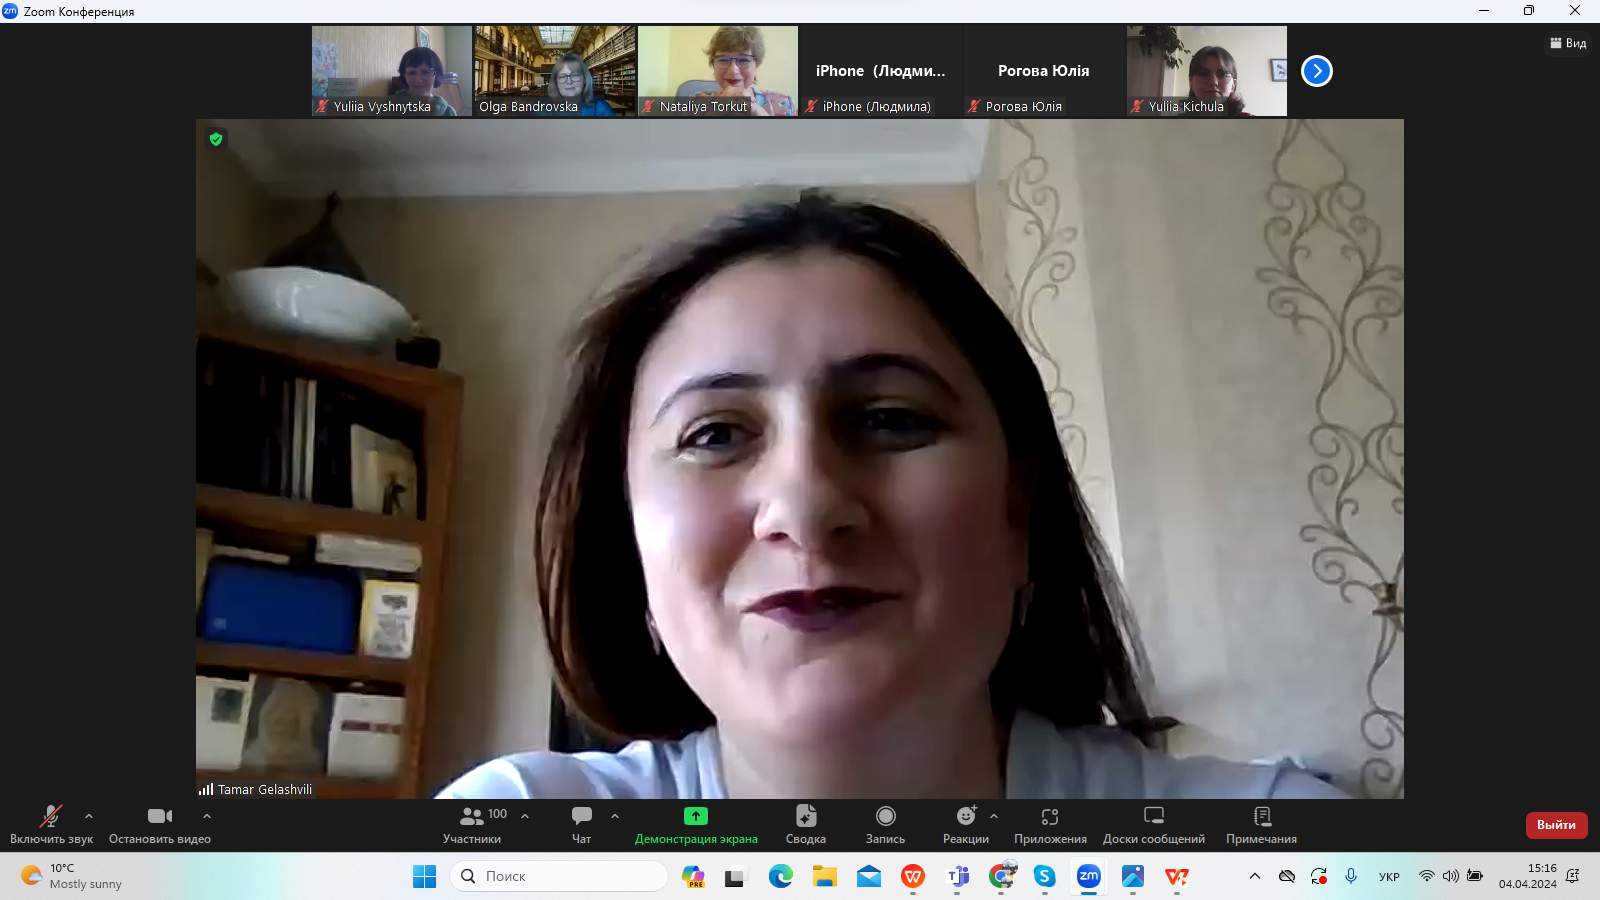The width and height of the screenshot is (1600, 900).
Task: Expand video options arrow beside camera
Action: point(207,816)
